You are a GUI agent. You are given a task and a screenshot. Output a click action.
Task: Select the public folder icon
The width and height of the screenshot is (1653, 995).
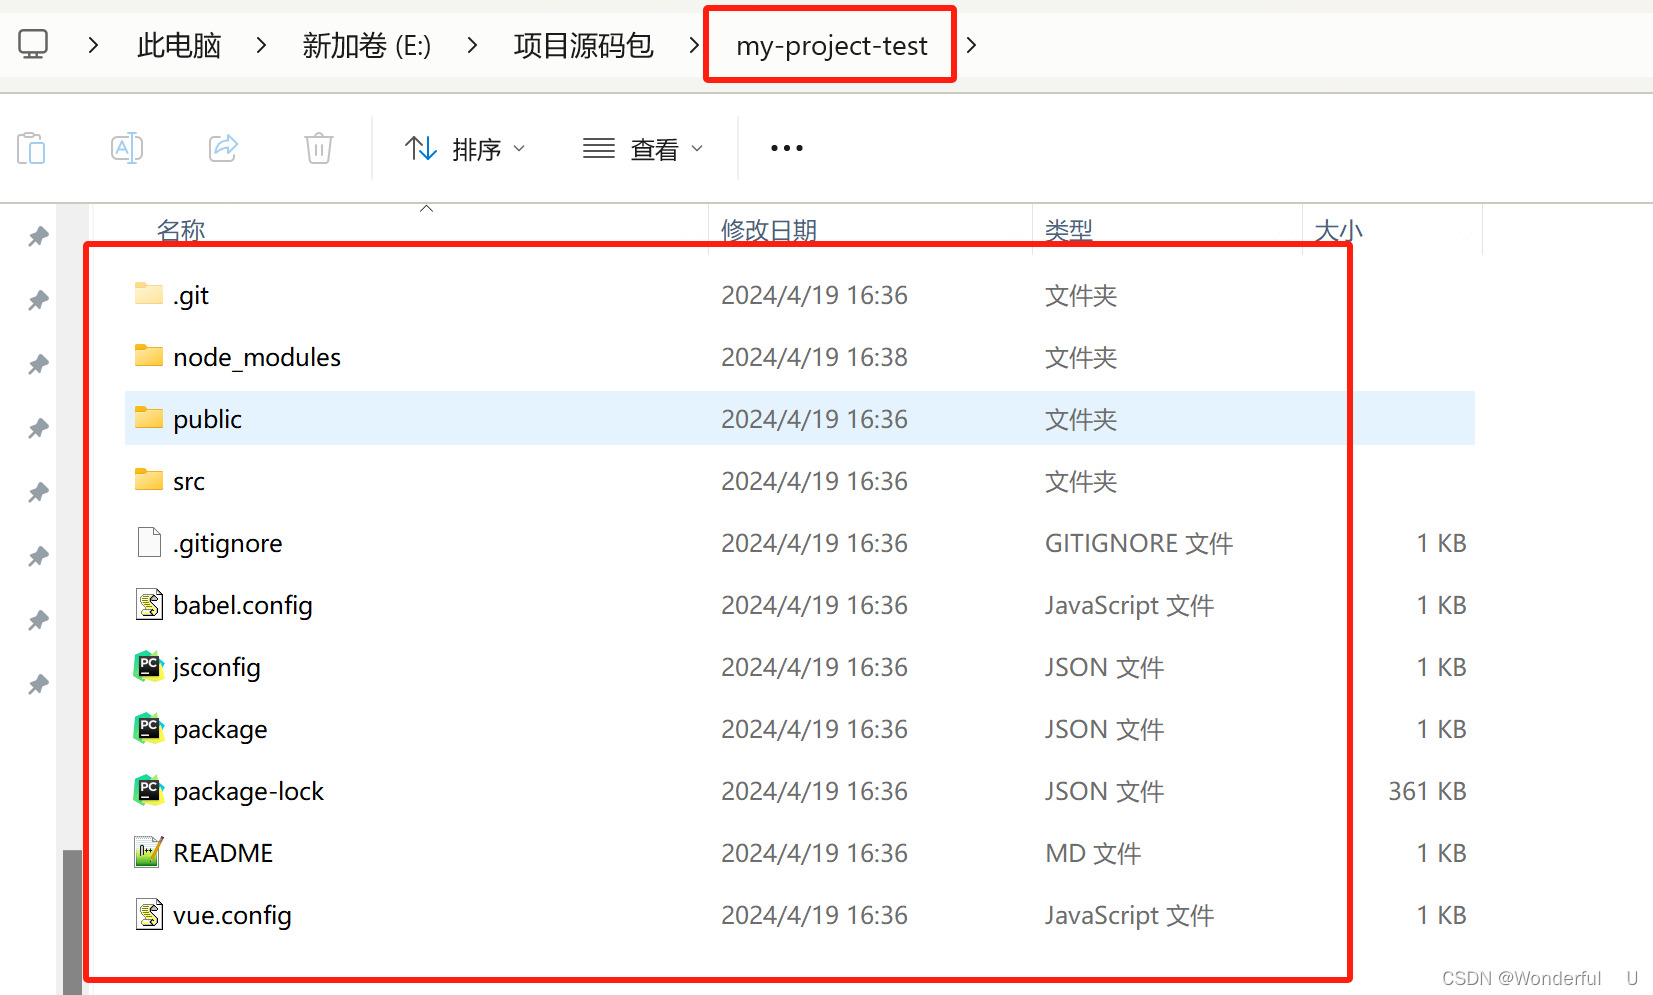tap(149, 417)
